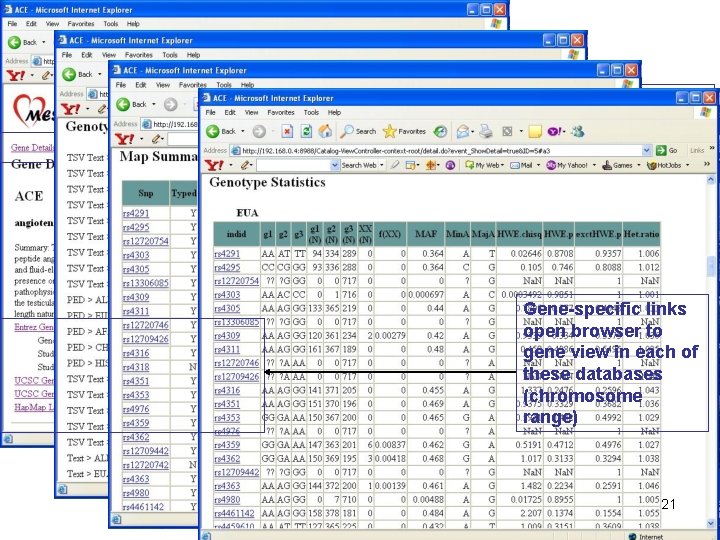Screen dimensions: 720x540
Task: Open rs4461142 link in Genotype Statistics table
Action: click(234, 513)
